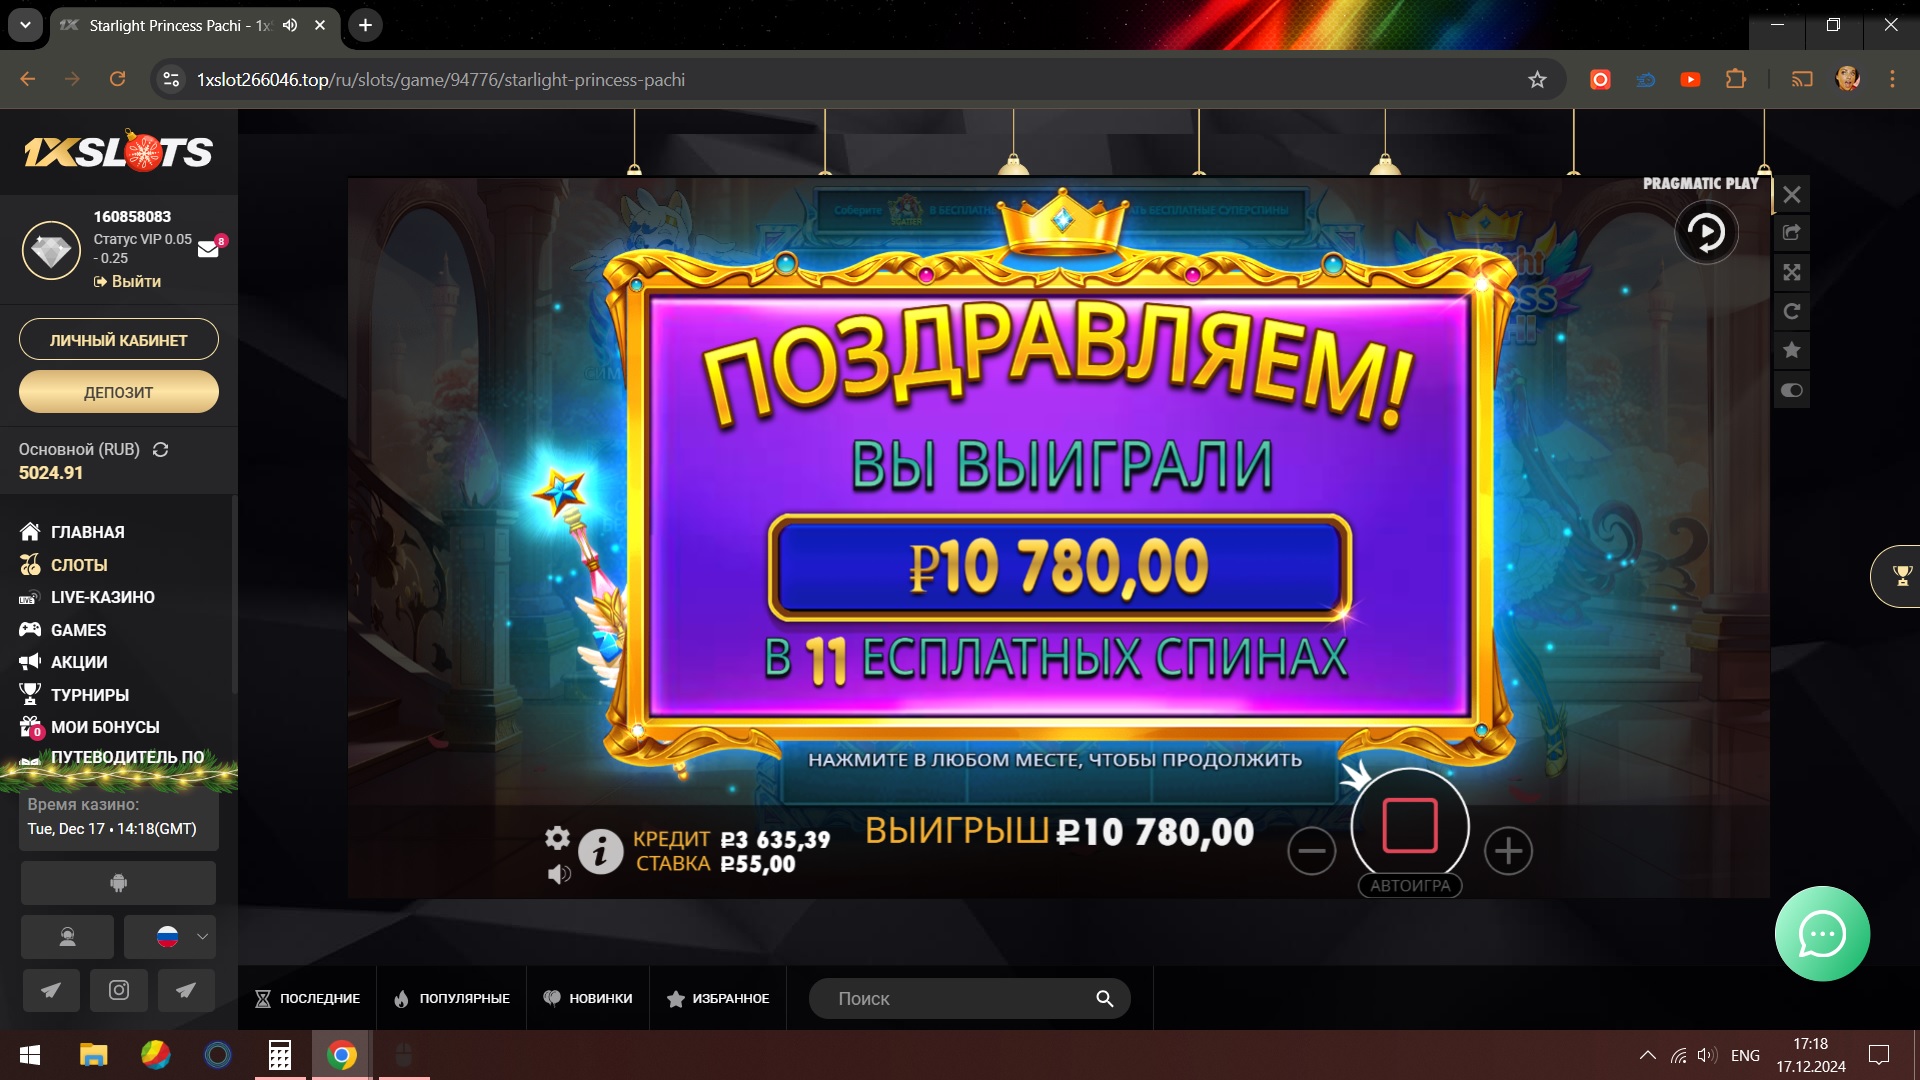Increase bet with plus button
Viewport: 1920px width, 1080px height.
coord(1508,851)
